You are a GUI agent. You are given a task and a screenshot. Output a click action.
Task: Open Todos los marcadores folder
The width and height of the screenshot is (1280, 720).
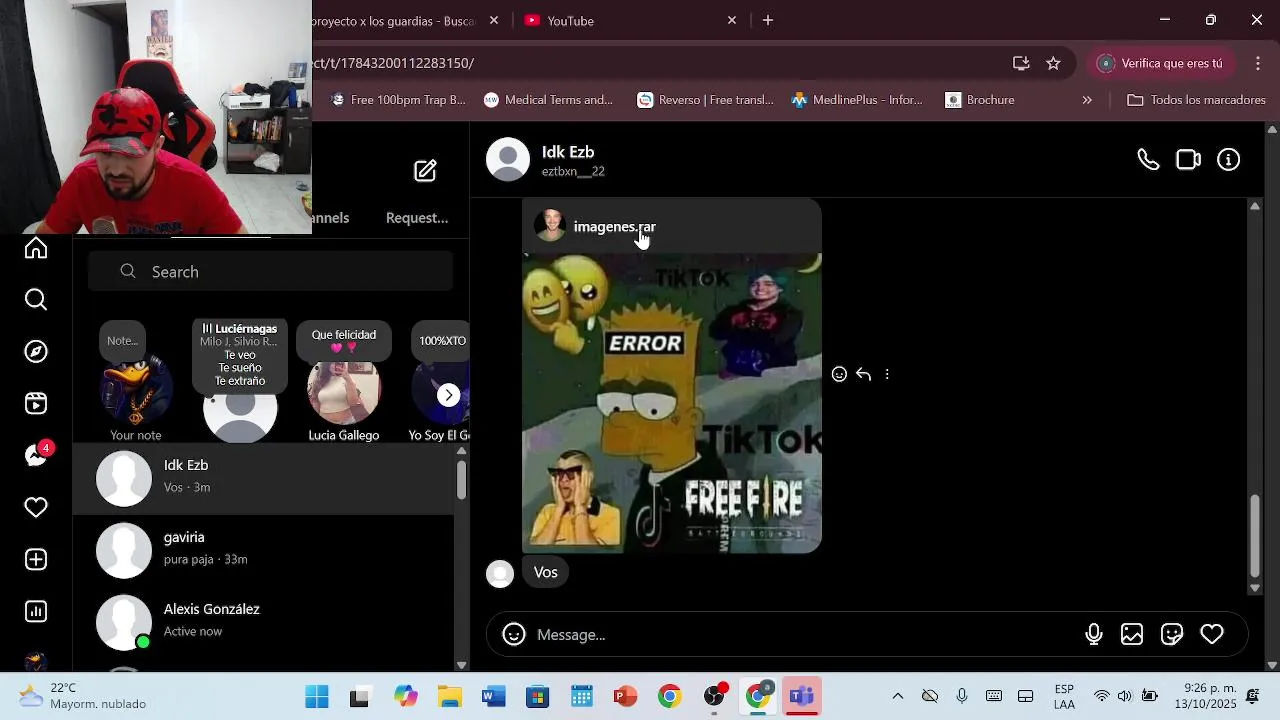pos(1196,100)
